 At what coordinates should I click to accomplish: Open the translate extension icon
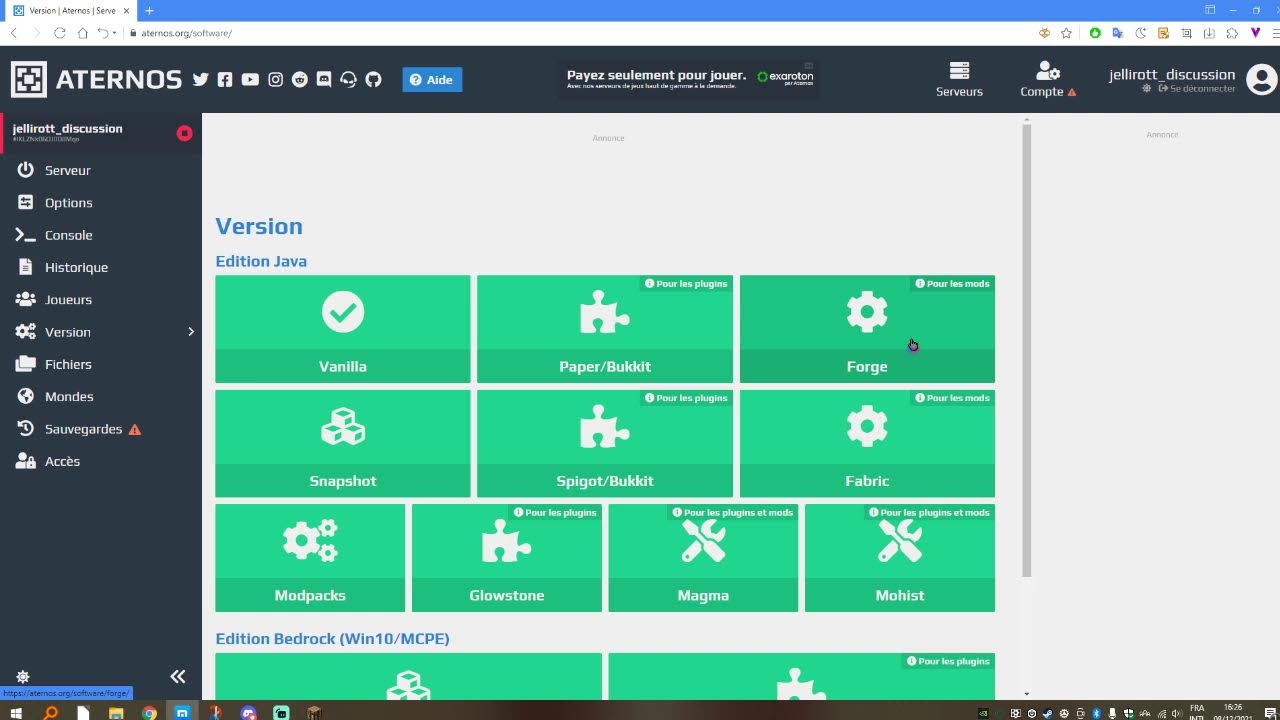coord(1118,33)
